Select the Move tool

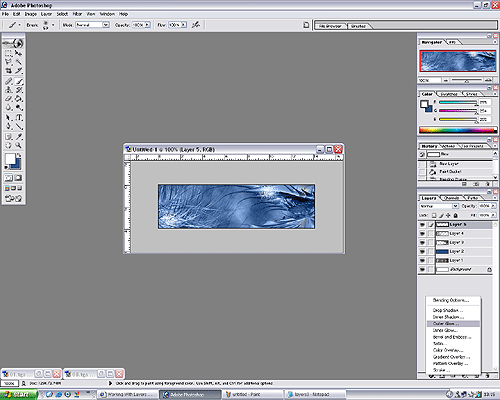click(19, 53)
